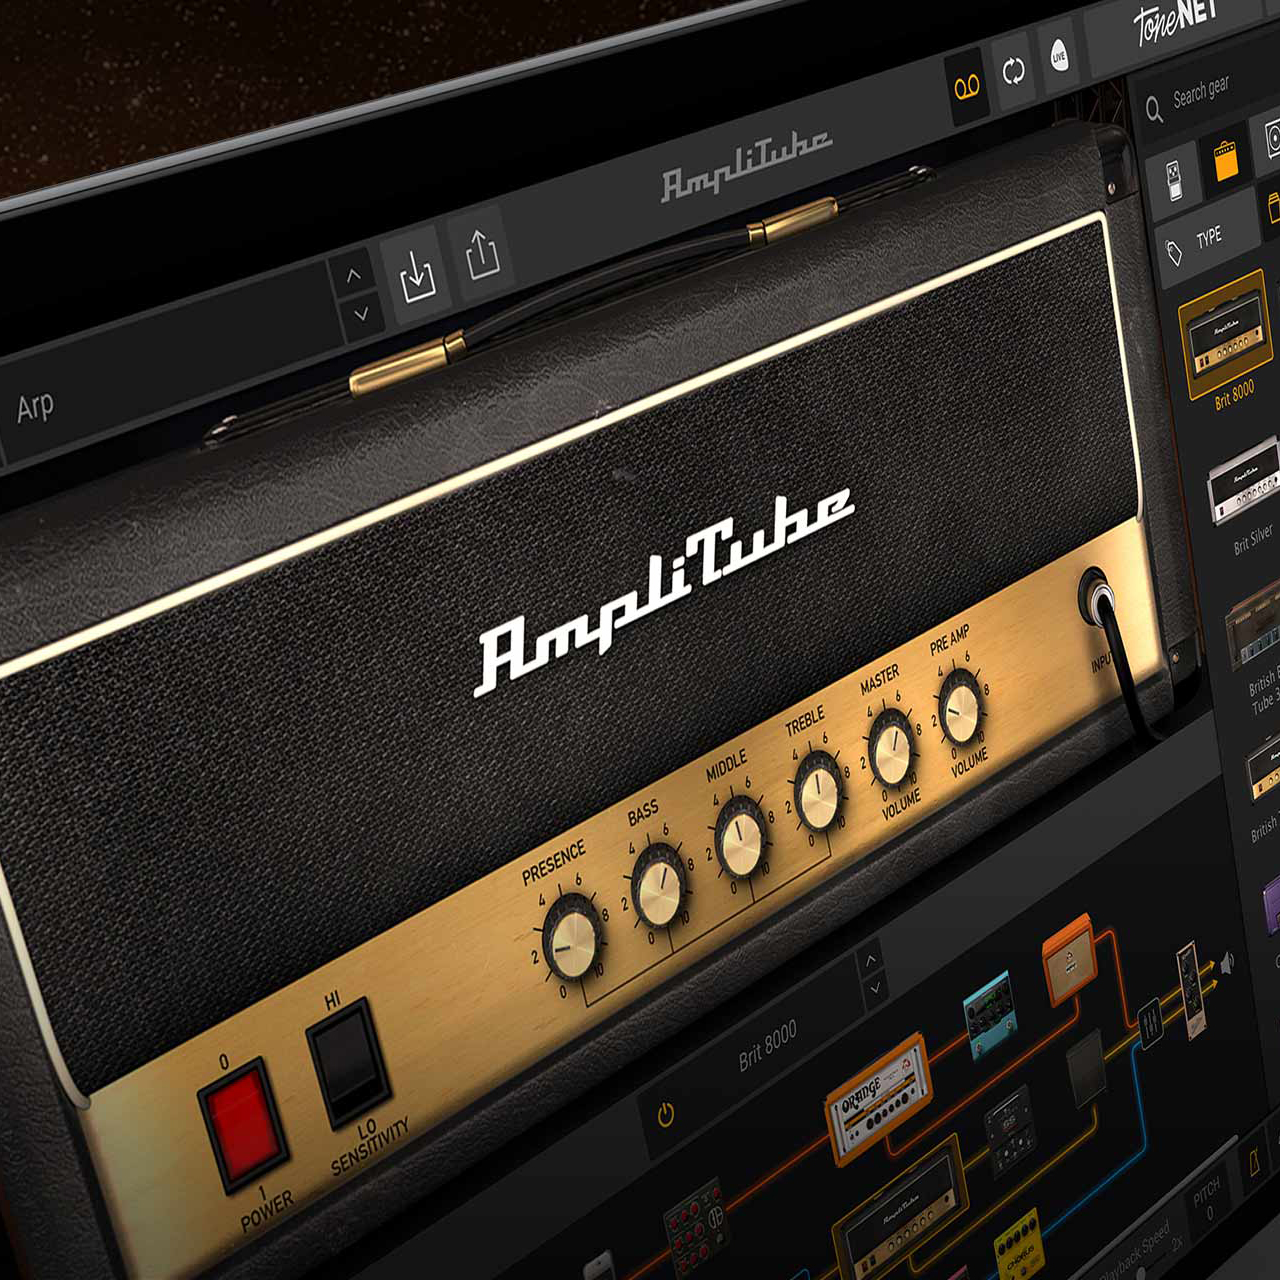Filter gear by TYPE tag
Image resolution: width=1280 pixels, height=1280 pixels.
(x=1208, y=238)
